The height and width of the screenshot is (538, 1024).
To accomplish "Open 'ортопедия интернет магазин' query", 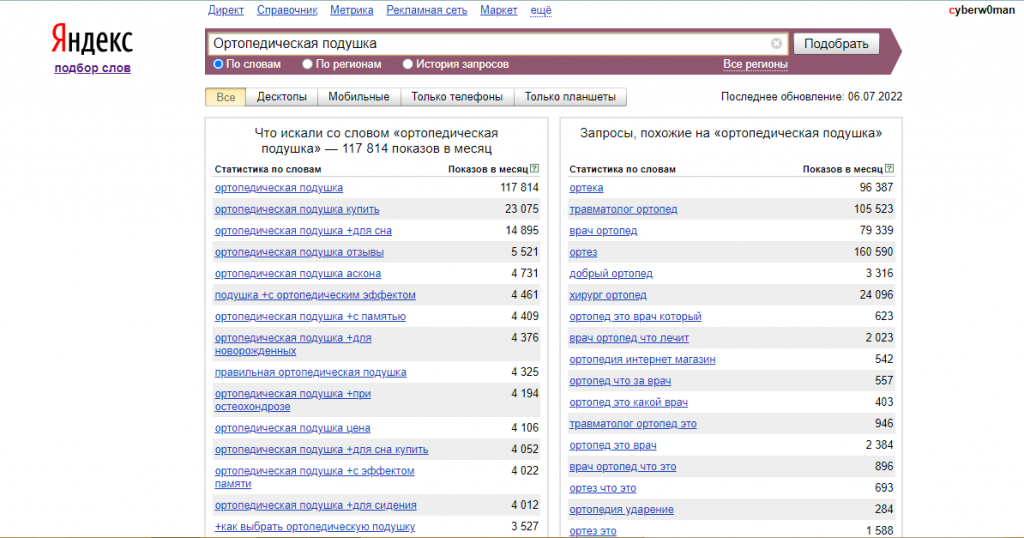I will pyautogui.click(x=642, y=360).
